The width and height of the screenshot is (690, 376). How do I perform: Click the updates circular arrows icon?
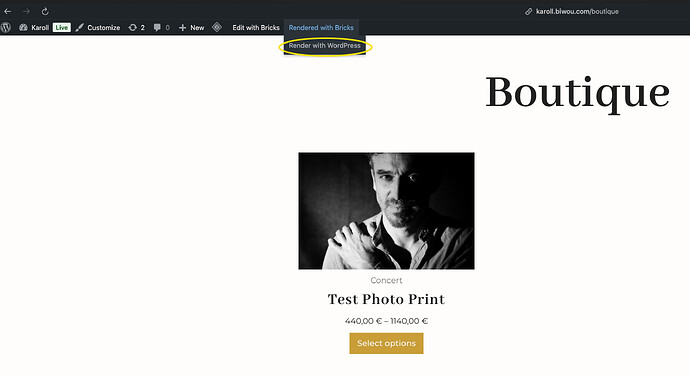click(x=132, y=27)
